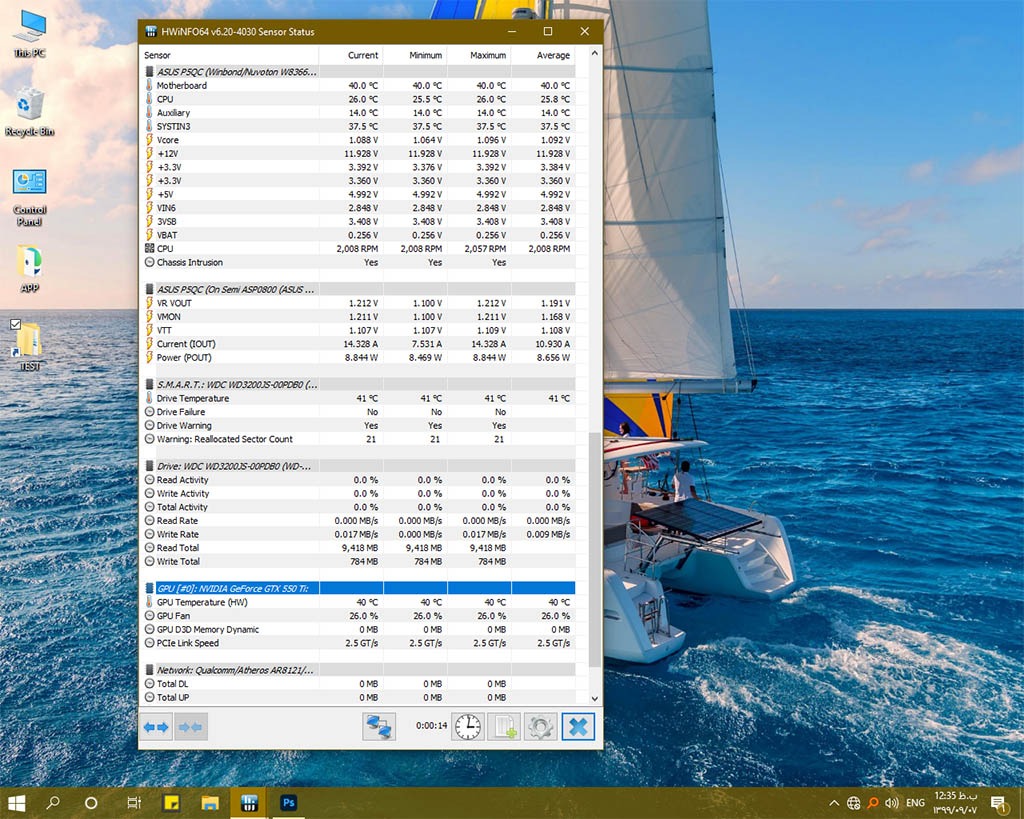Click the Maximum column header

(487, 56)
